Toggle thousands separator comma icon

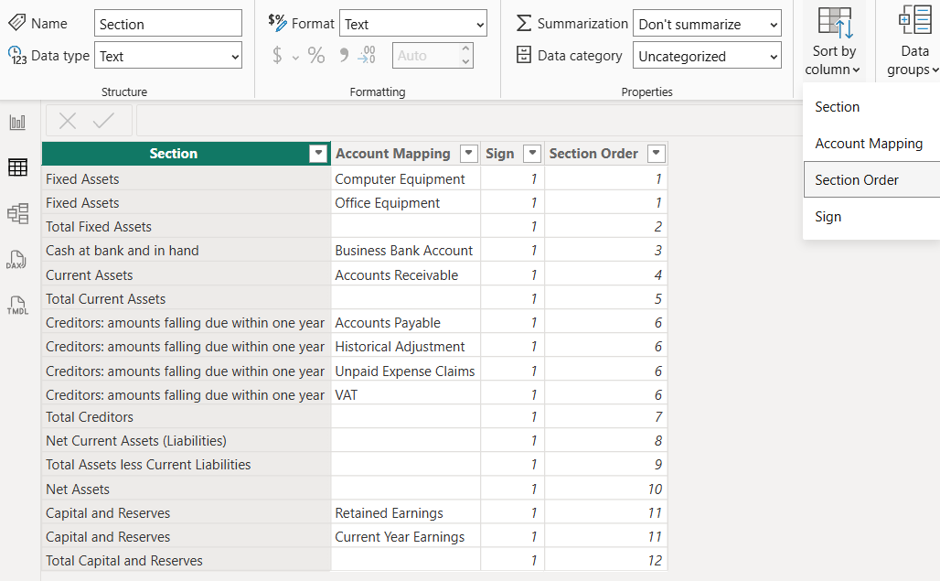coord(344,56)
